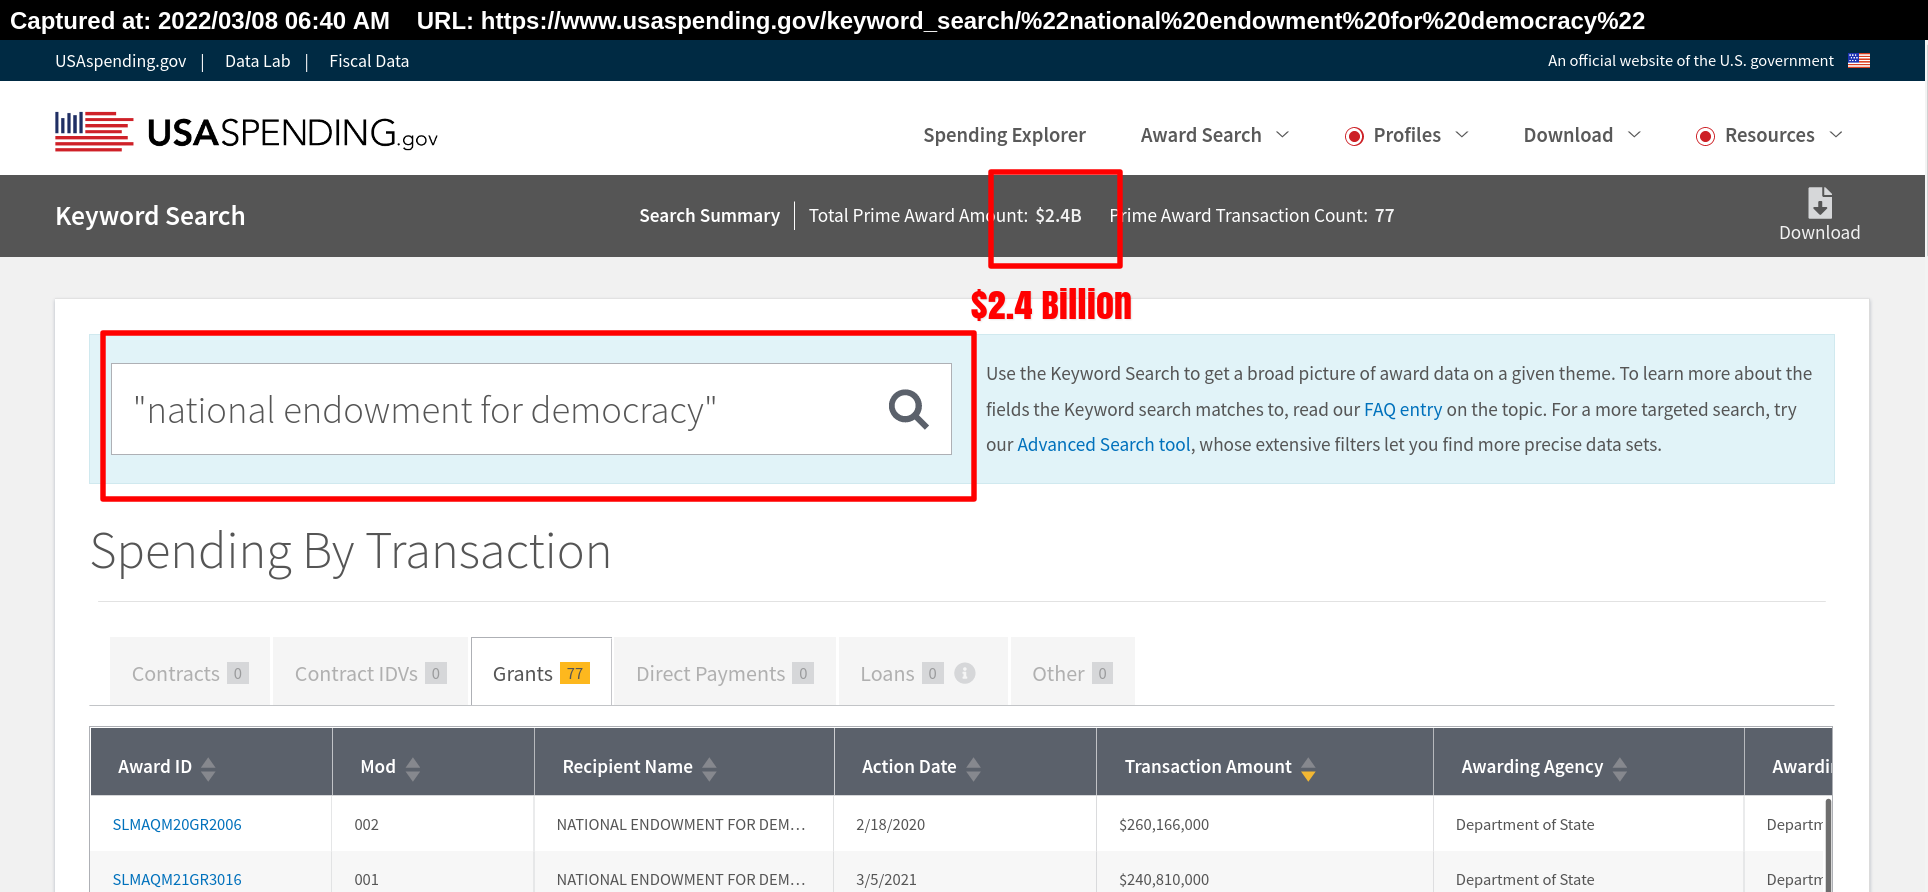Click the Mod 002 cell
This screenshot has width=1928, height=892.
coord(367,824)
